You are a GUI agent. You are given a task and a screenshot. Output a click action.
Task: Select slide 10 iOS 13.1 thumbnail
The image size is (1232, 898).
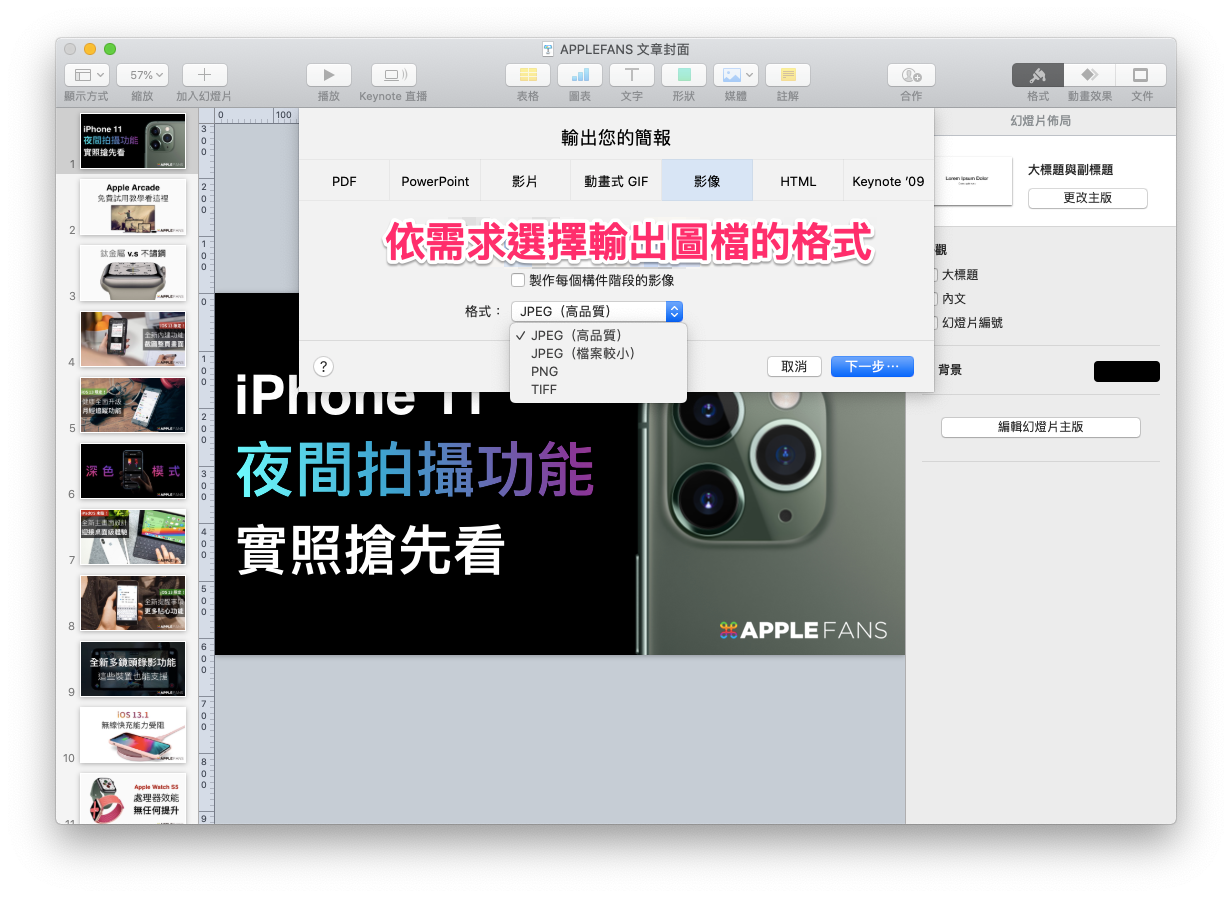pos(133,735)
